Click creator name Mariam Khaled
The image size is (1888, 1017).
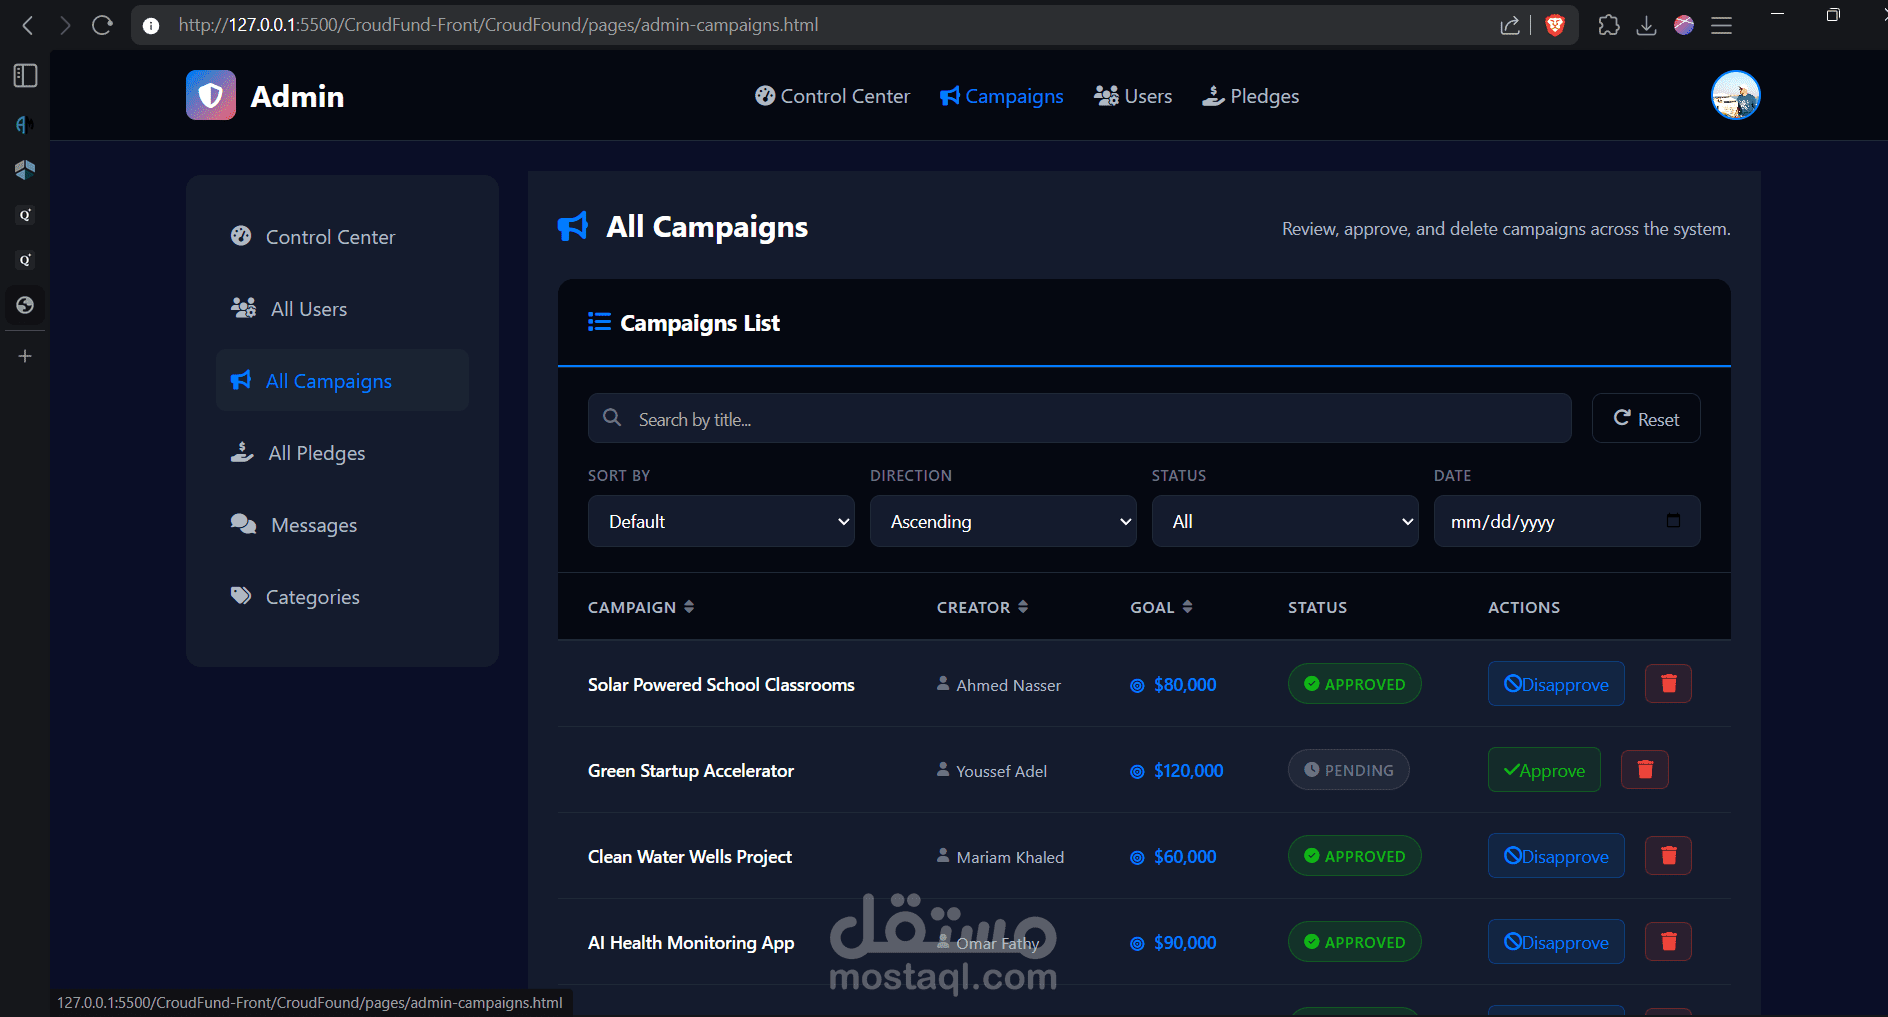click(x=1010, y=857)
